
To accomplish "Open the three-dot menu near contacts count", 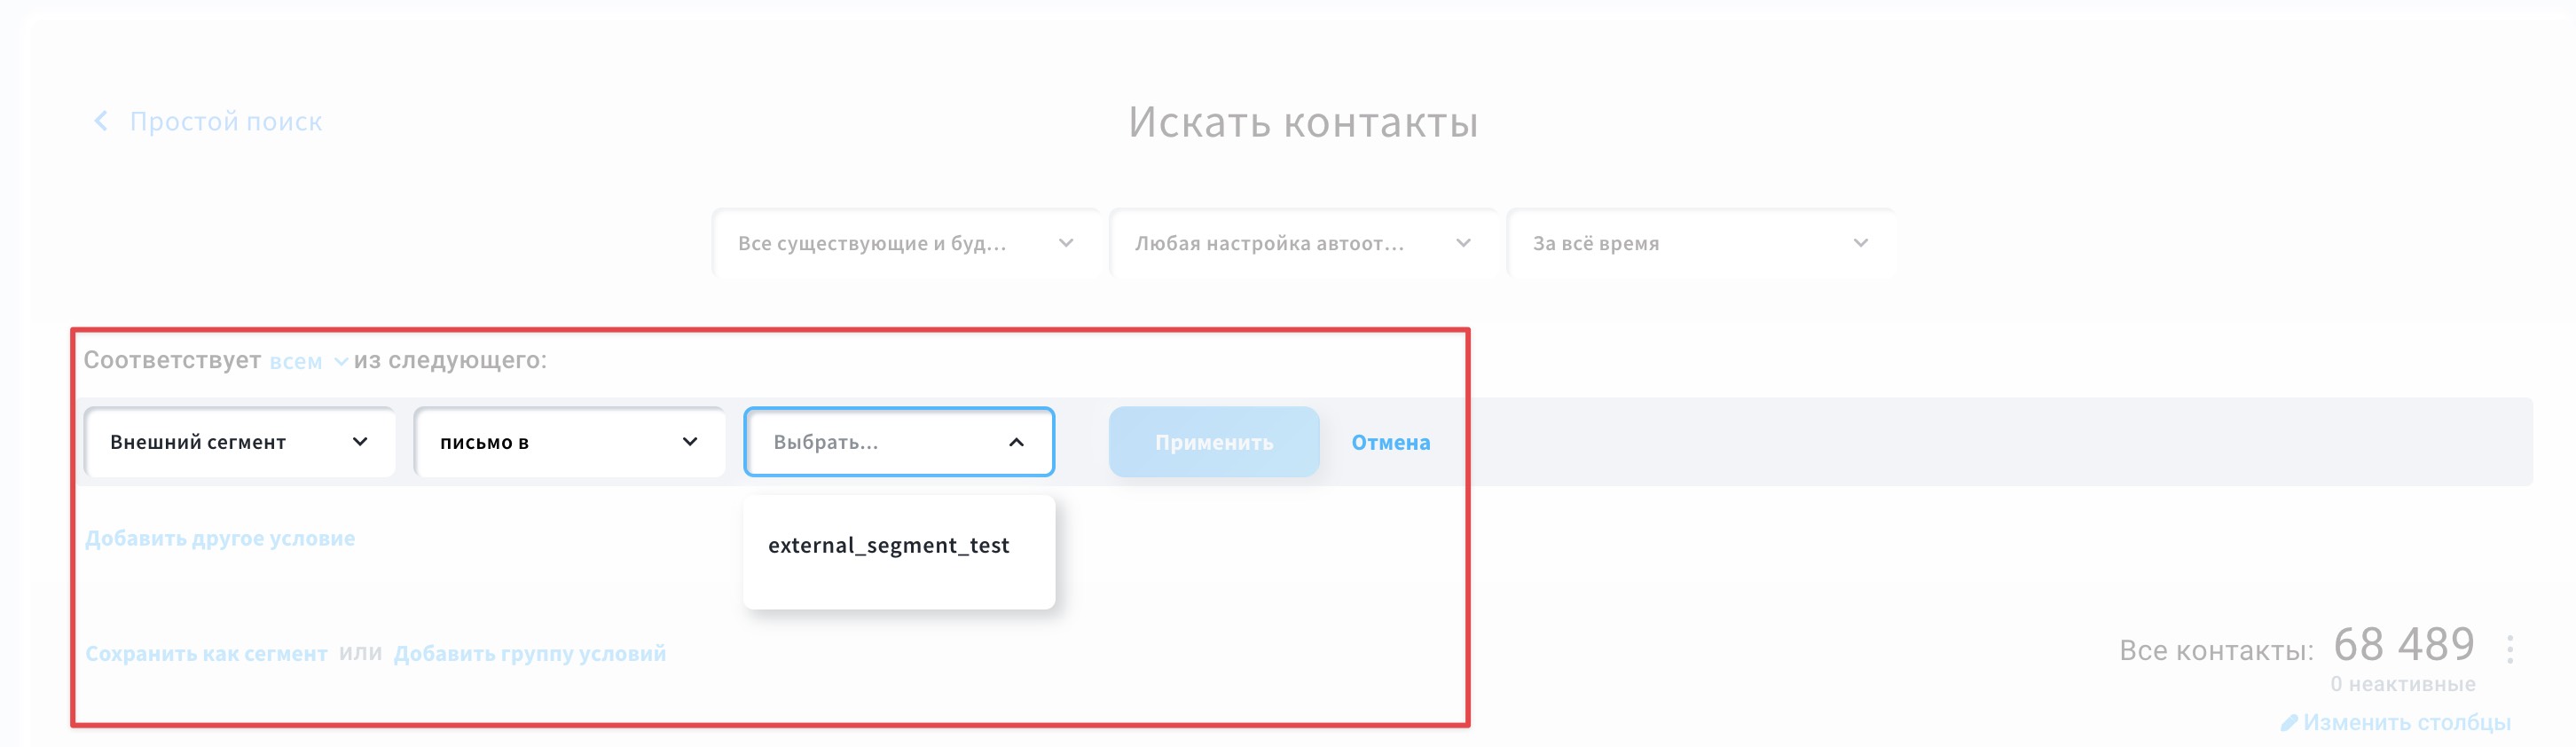I will coord(2509,649).
